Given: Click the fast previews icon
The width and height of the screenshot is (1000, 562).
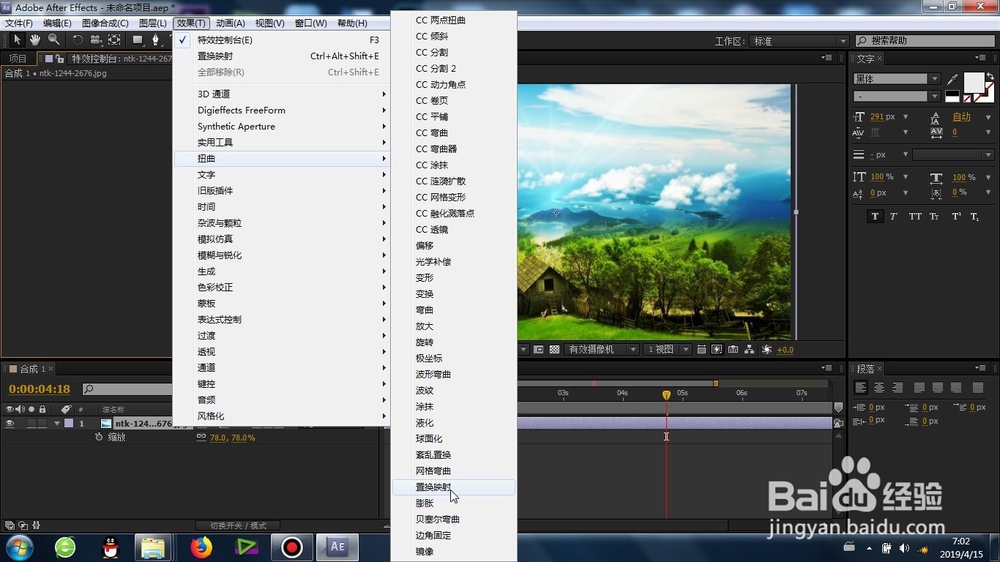Looking at the screenshot, I should click(717, 350).
